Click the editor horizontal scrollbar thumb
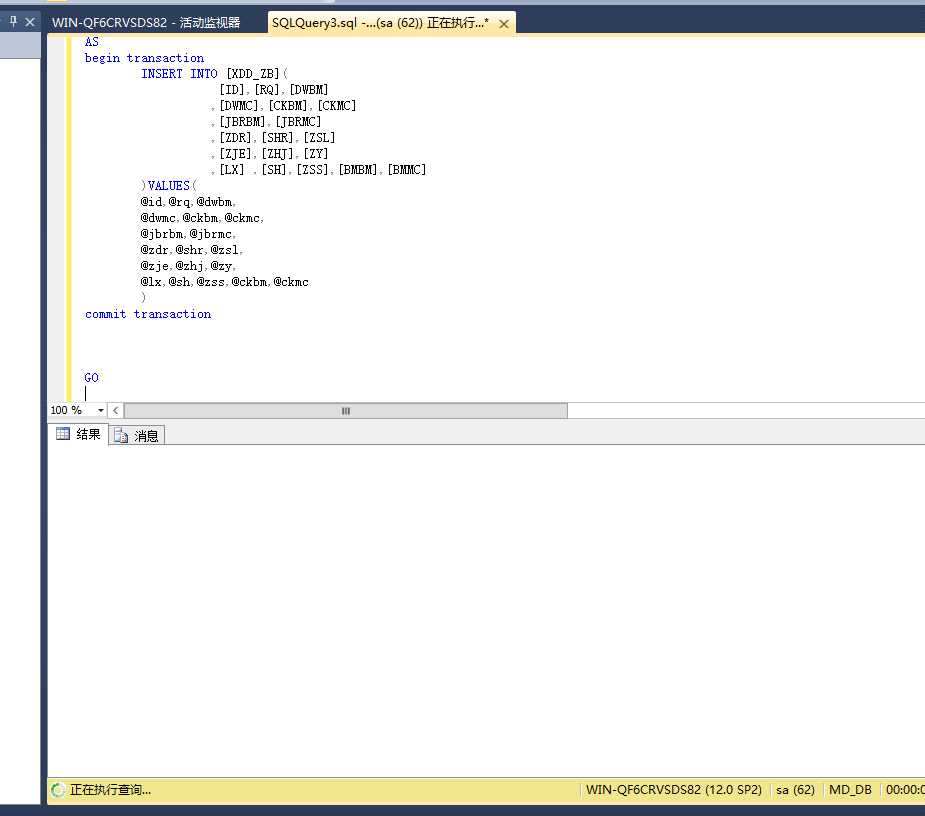Screen dimensions: 925x816 click(x=346, y=411)
